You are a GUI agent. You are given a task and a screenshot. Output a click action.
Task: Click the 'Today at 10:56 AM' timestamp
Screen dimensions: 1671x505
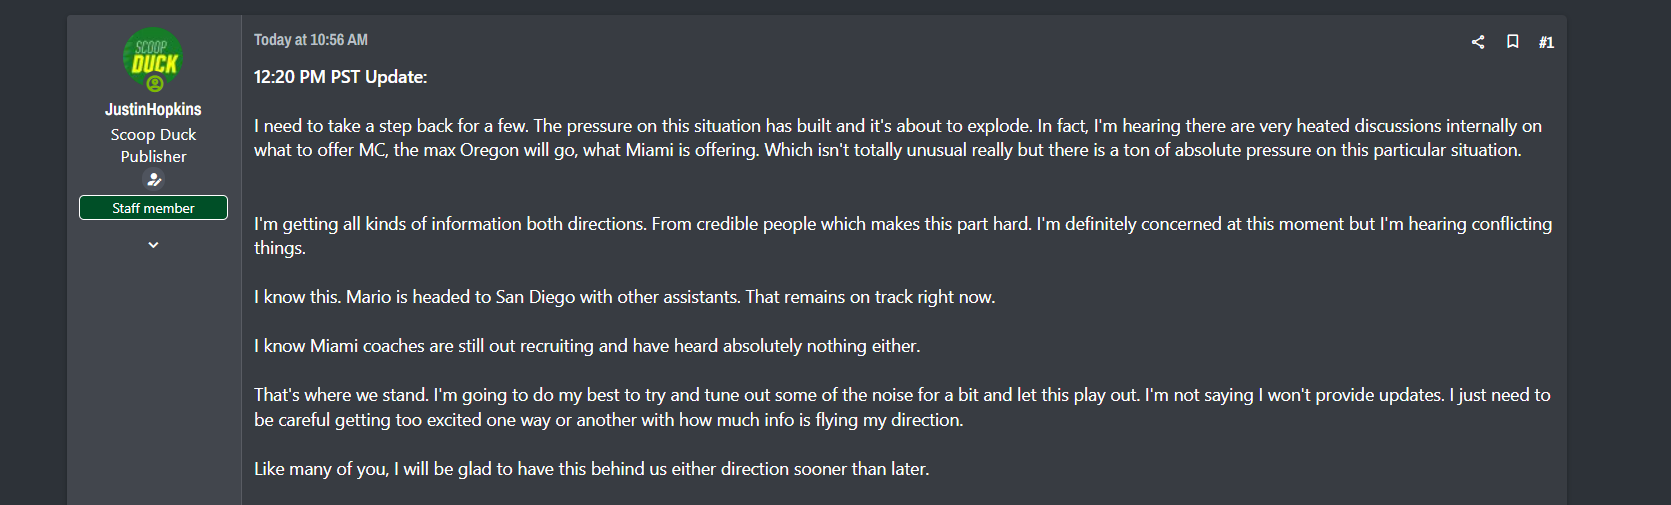click(x=310, y=40)
